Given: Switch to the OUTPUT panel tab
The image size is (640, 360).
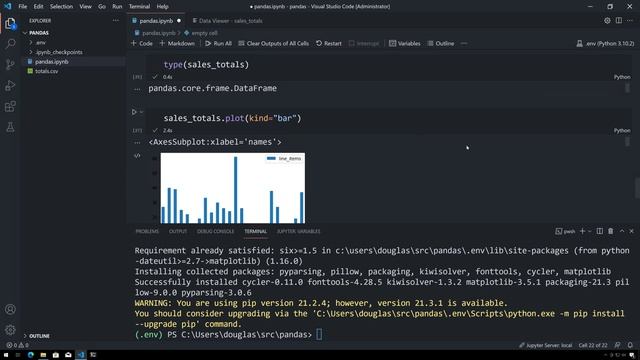Looking at the screenshot, I should (178, 231).
